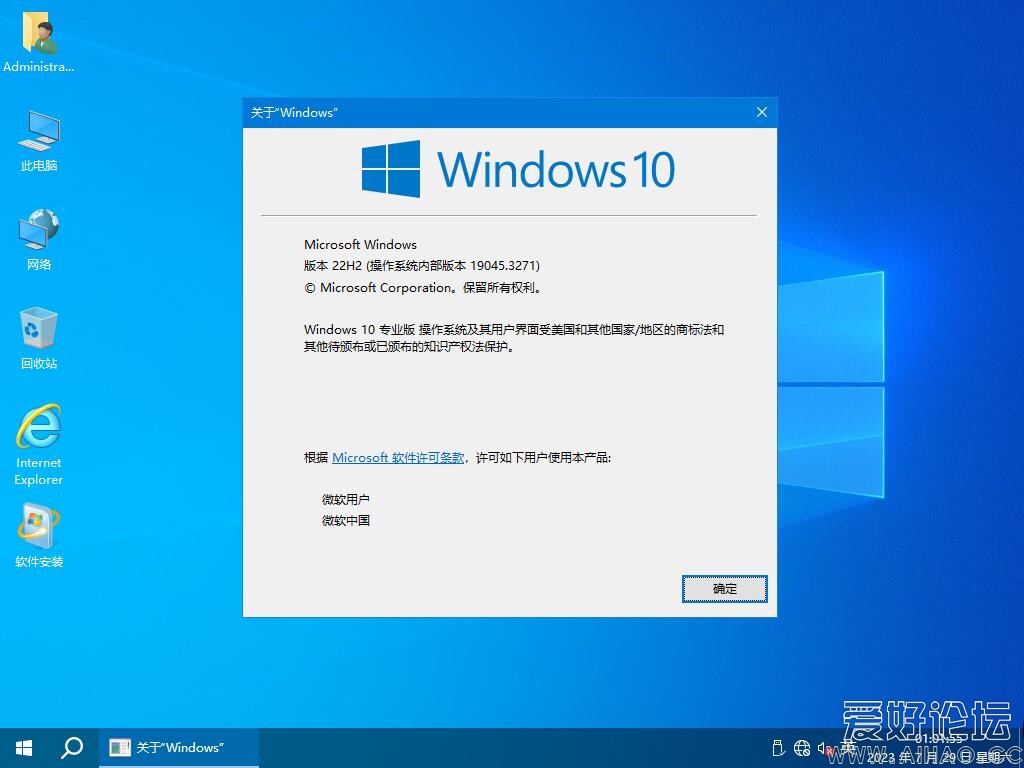
Task: Click the muted volume speaker tray icon
Action: pos(826,748)
